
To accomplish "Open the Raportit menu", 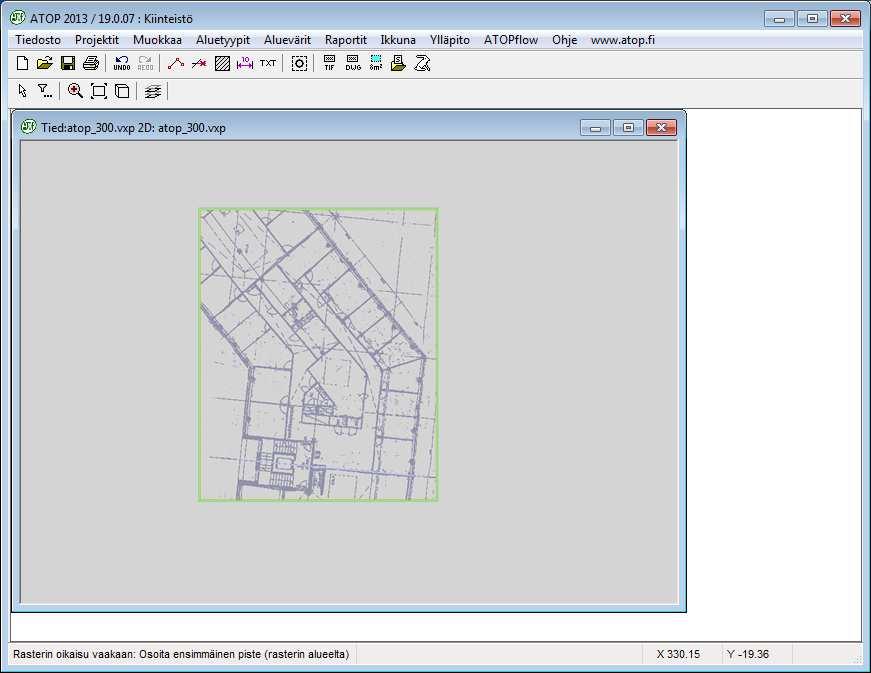I will (346, 40).
